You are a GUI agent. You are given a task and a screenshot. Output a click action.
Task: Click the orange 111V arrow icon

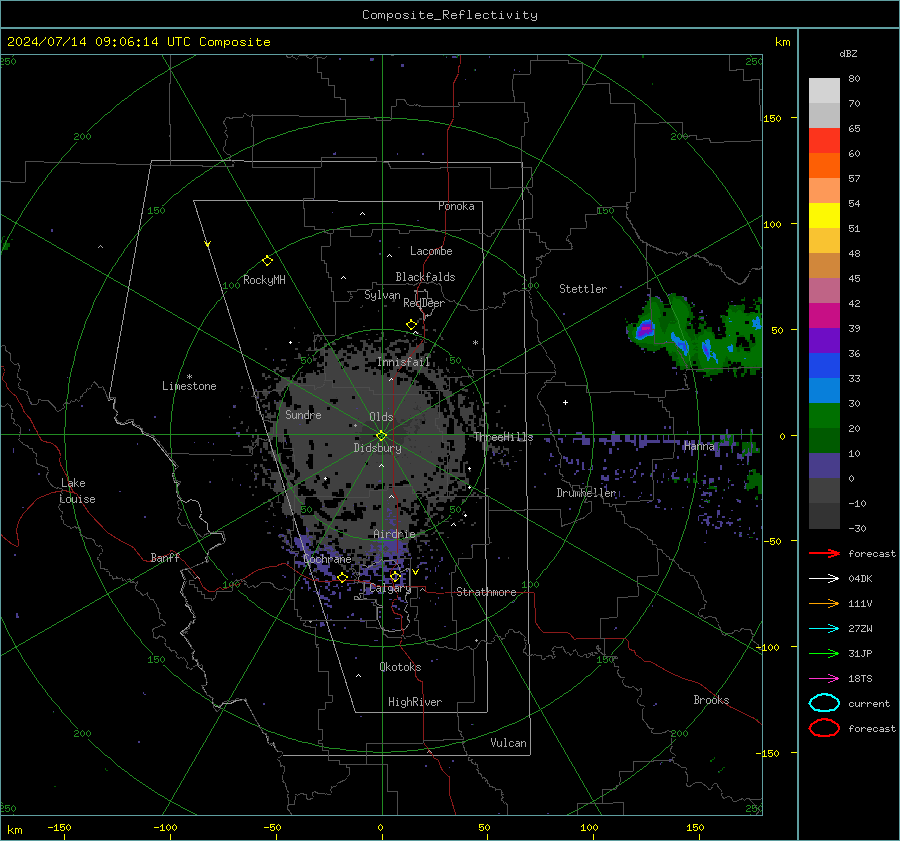(824, 603)
